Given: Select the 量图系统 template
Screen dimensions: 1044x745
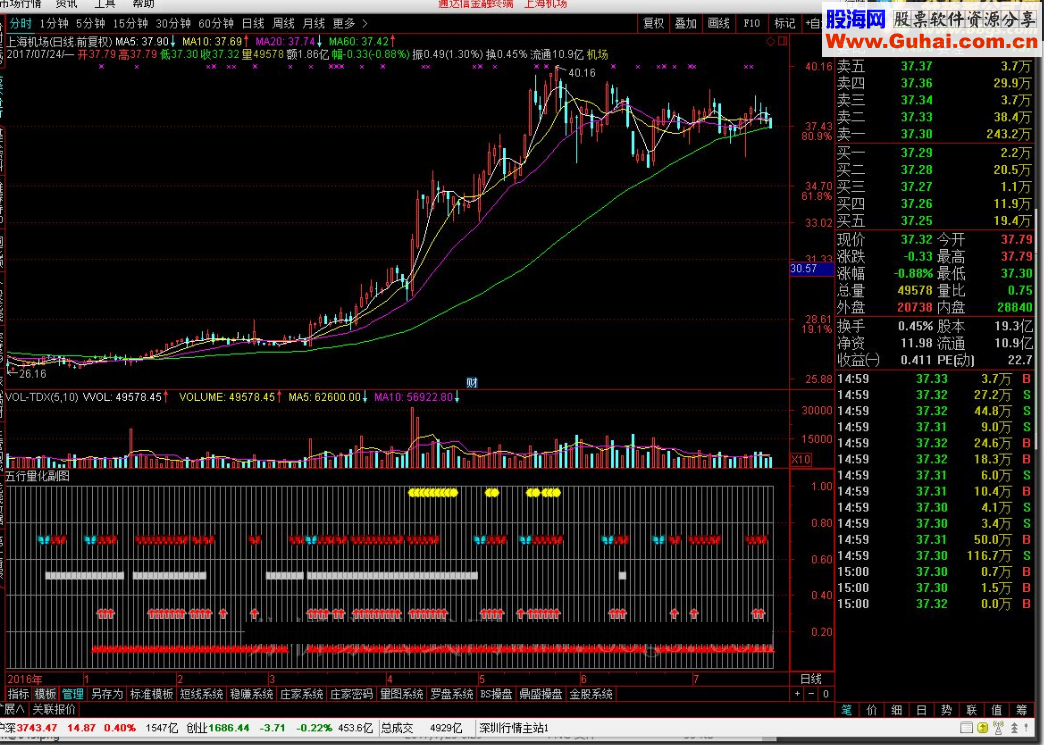Looking at the screenshot, I should [x=401, y=694].
